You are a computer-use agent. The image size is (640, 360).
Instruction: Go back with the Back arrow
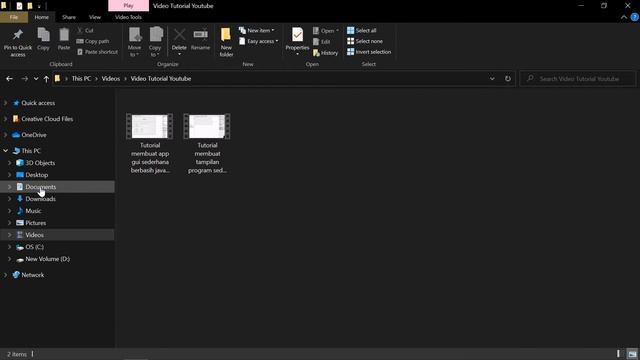tap(9, 79)
